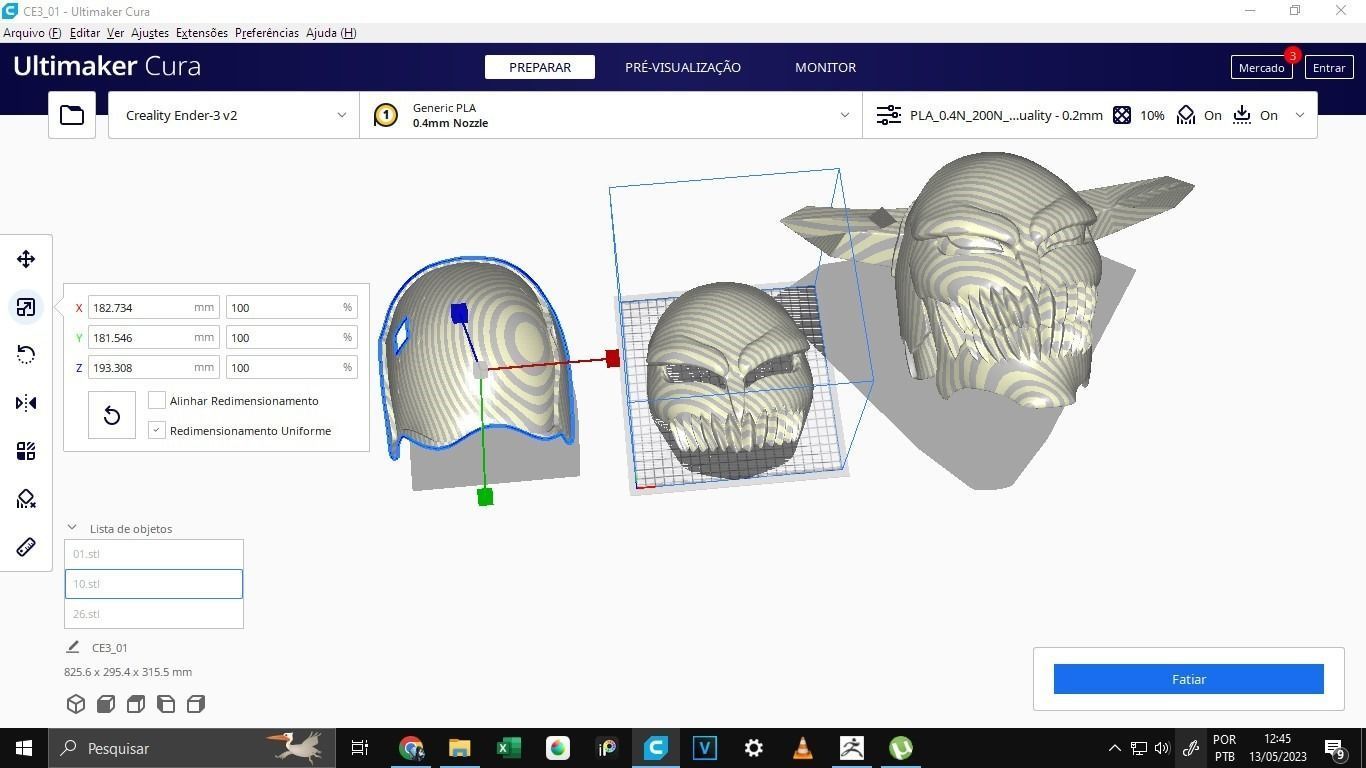1366x768 pixels.
Task: Select the Mirror tool
Action: click(x=26, y=403)
